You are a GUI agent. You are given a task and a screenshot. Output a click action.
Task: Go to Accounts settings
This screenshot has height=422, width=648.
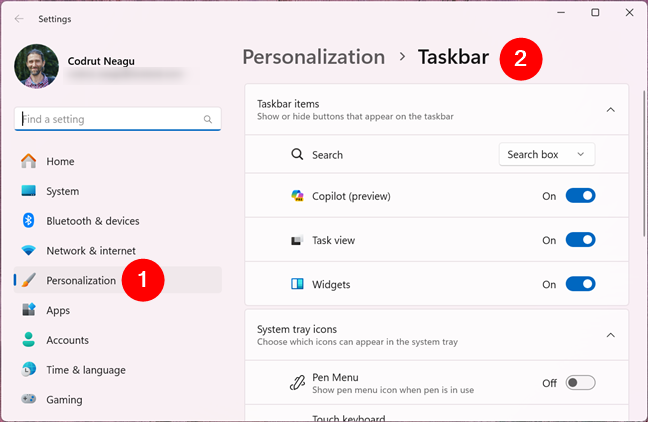(118, 340)
